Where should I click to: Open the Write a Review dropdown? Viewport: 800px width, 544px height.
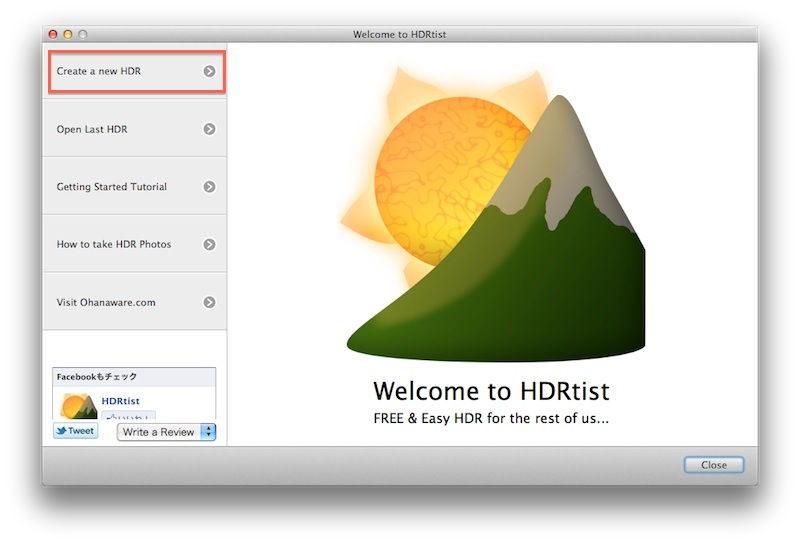click(x=166, y=432)
